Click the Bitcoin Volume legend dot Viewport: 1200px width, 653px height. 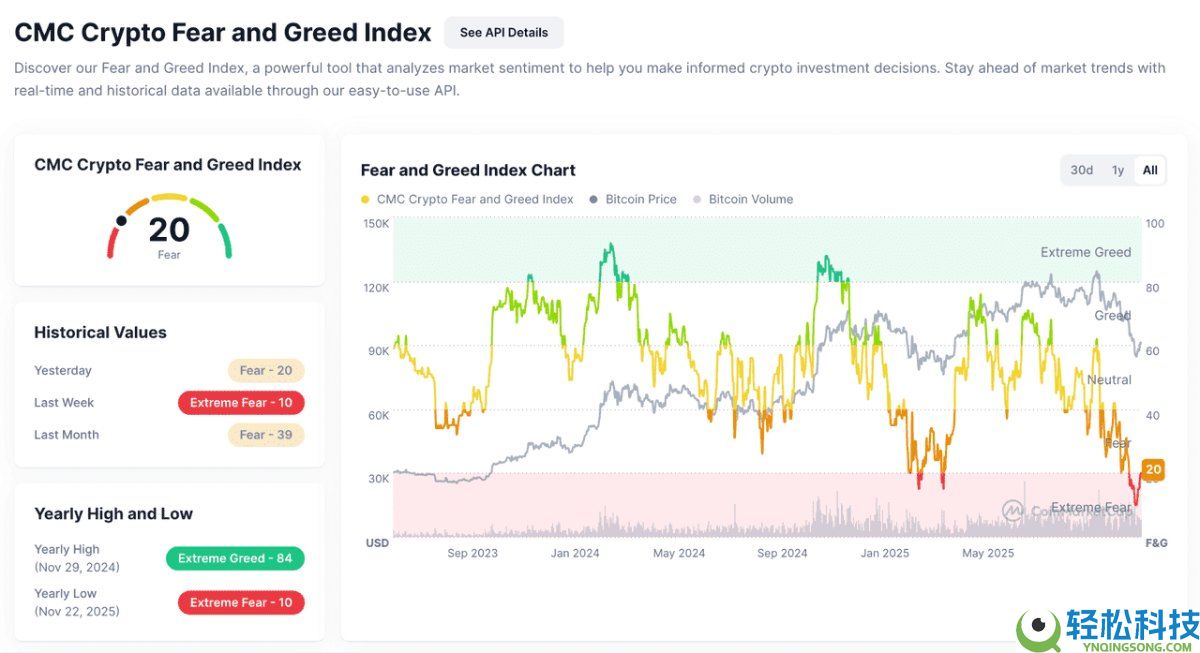[697, 199]
